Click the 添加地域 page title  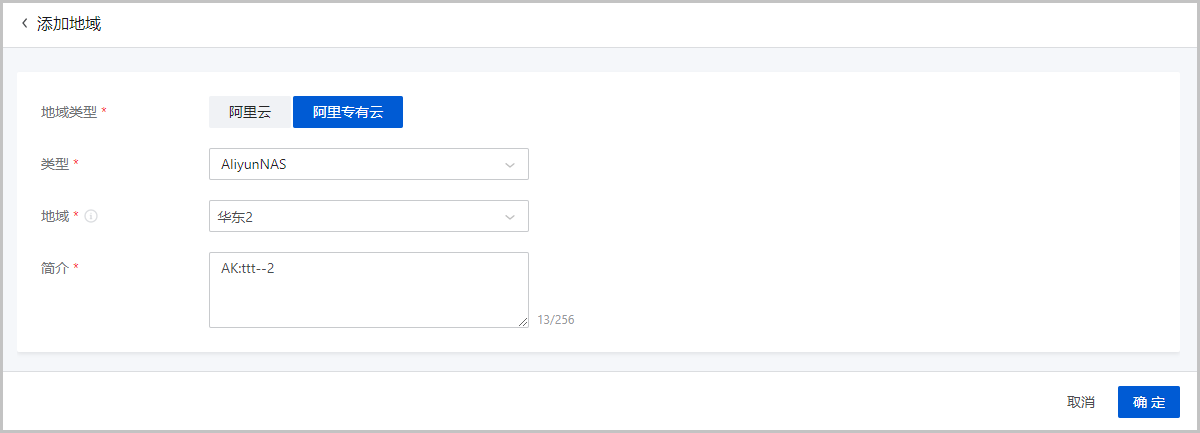69,24
